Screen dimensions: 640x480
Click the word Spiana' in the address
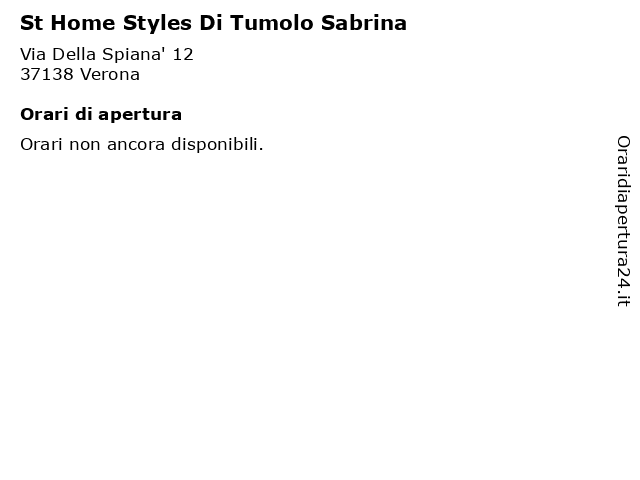click(134, 54)
